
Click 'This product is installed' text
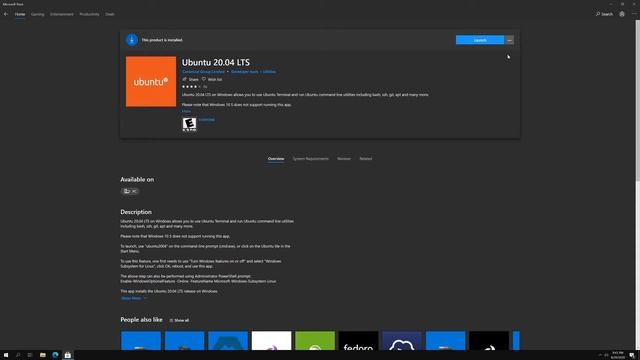coord(162,40)
